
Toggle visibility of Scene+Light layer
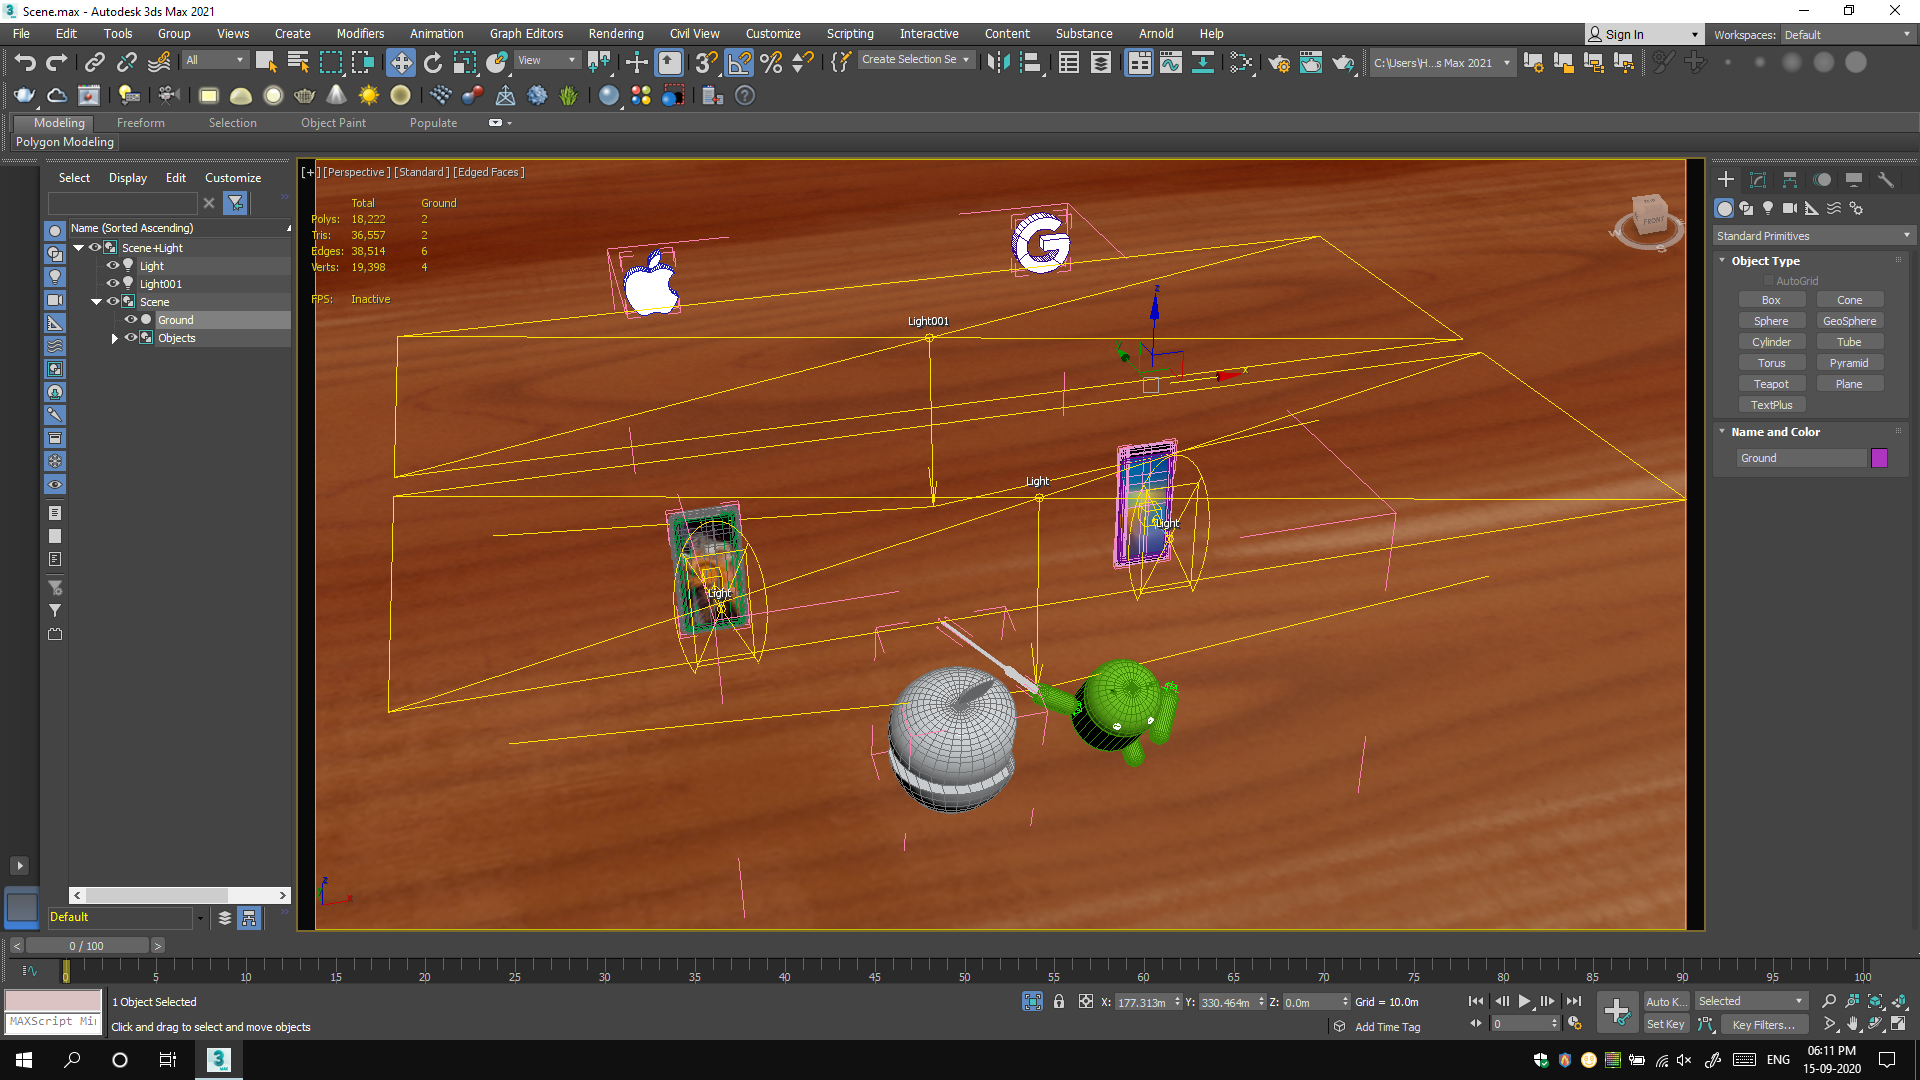(94, 248)
